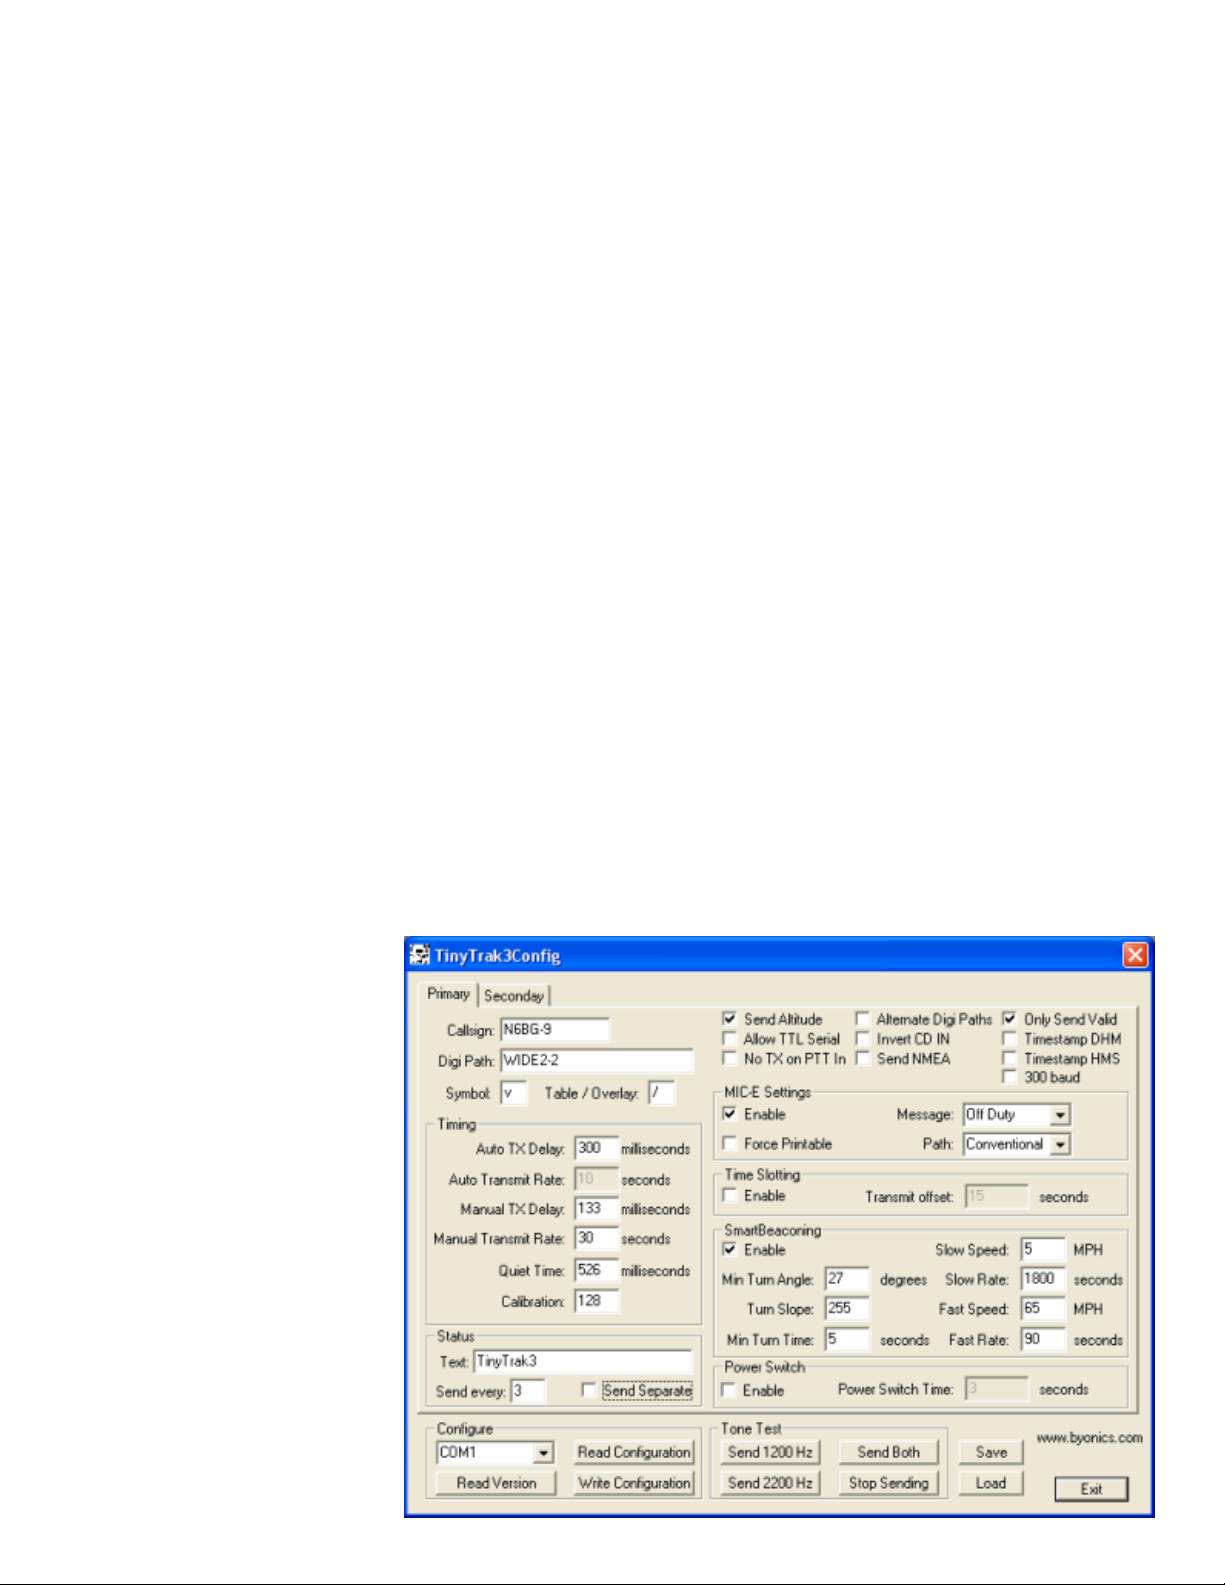Click the Fast Rate field
Image resolution: width=1225 pixels, height=1585 pixels.
[1043, 1340]
